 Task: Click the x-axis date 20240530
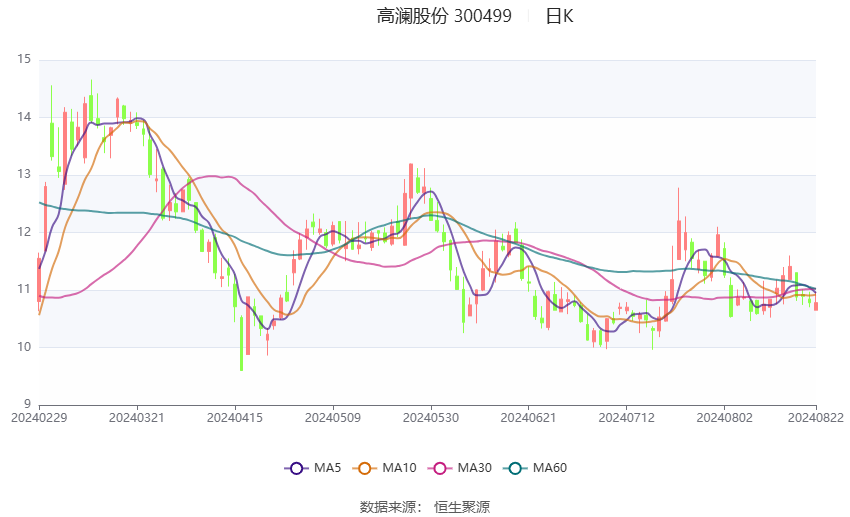pyautogui.click(x=431, y=418)
